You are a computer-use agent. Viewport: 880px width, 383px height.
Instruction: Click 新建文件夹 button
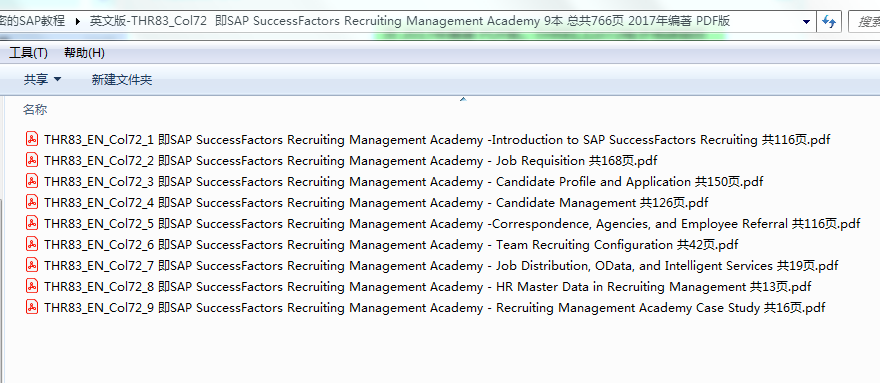(122, 80)
